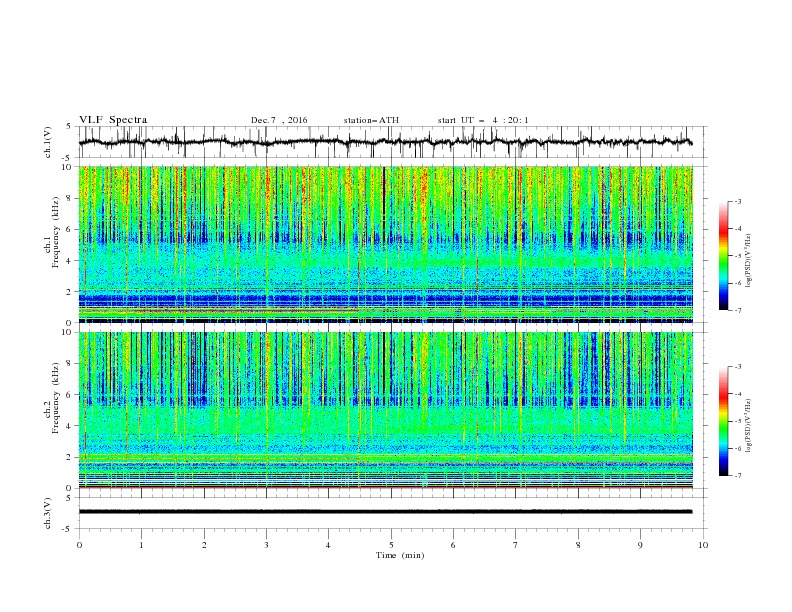The image size is (792, 612).
Task: Click the "start UT = 4:20:1" text
Action: 483,120
